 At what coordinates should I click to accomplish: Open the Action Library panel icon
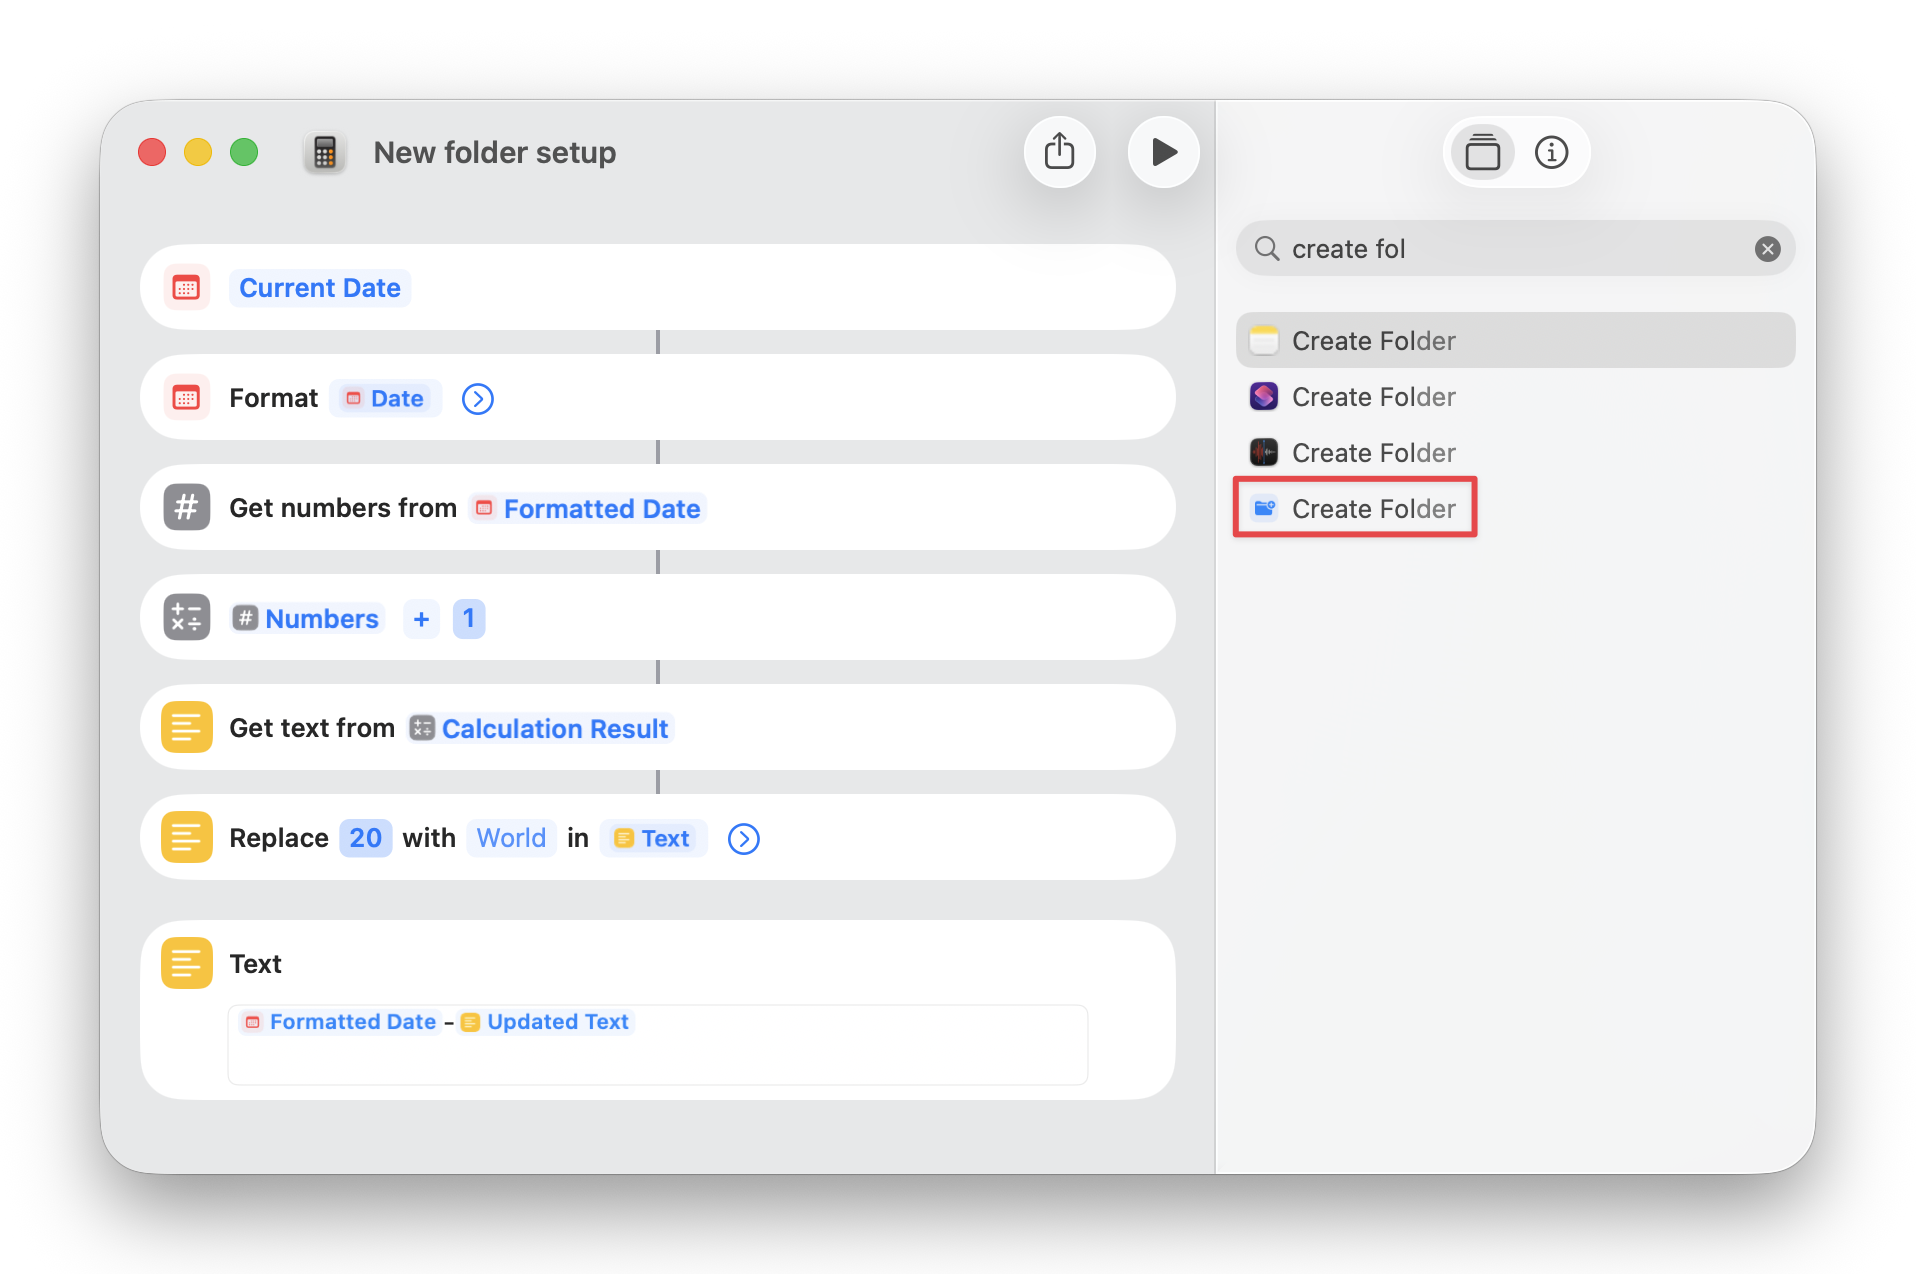click(1482, 152)
